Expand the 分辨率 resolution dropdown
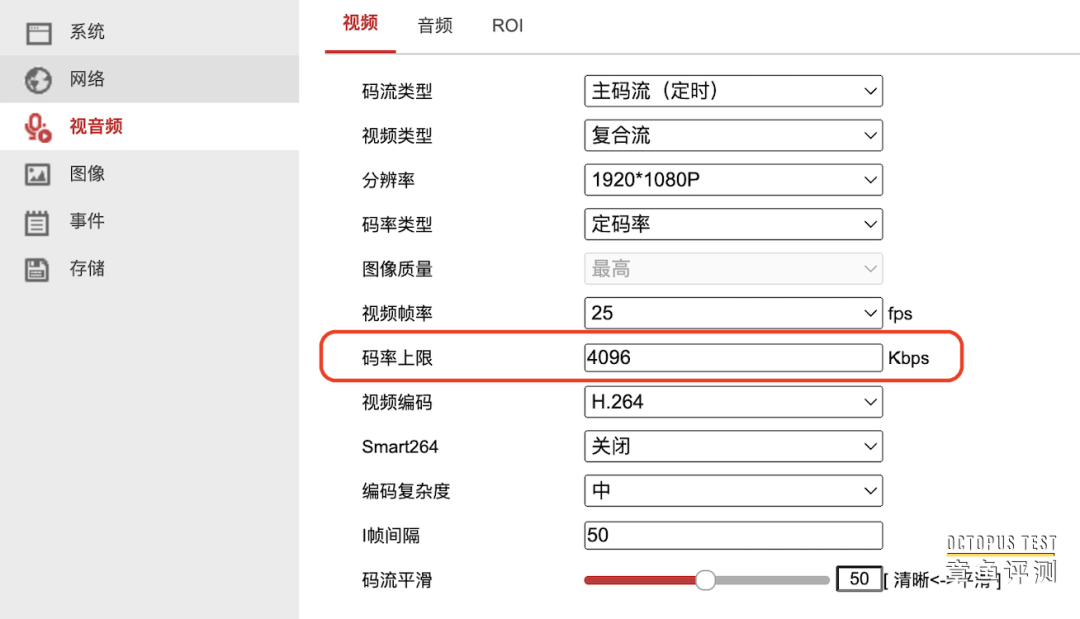 tap(733, 180)
